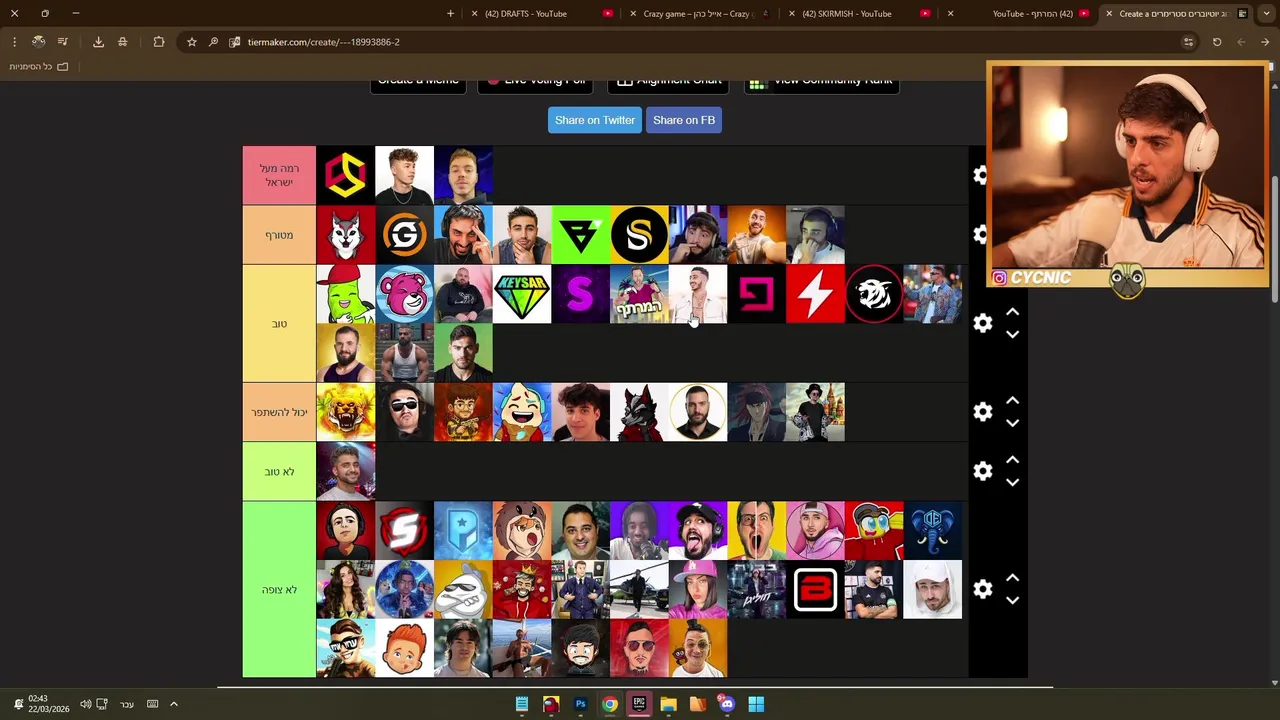Edit the לא צופה tier label
This screenshot has height=720, width=1280.
coord(279,589)
